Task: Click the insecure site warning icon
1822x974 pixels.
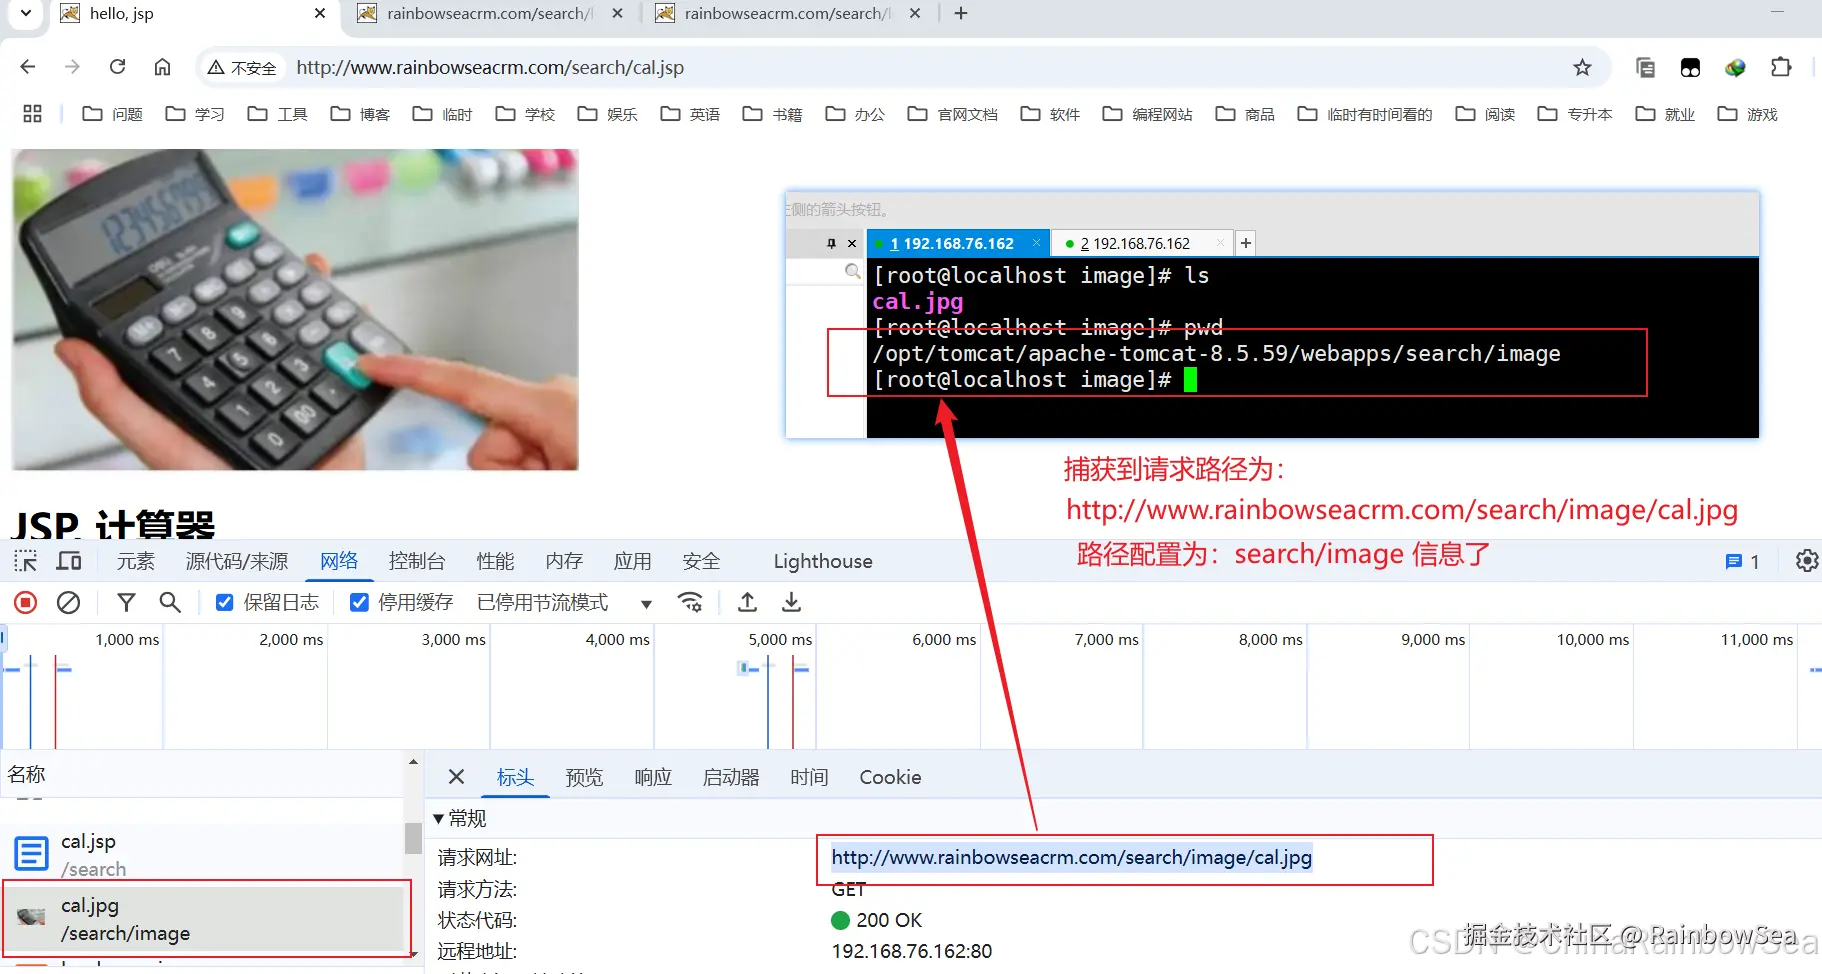Action: 241,67
